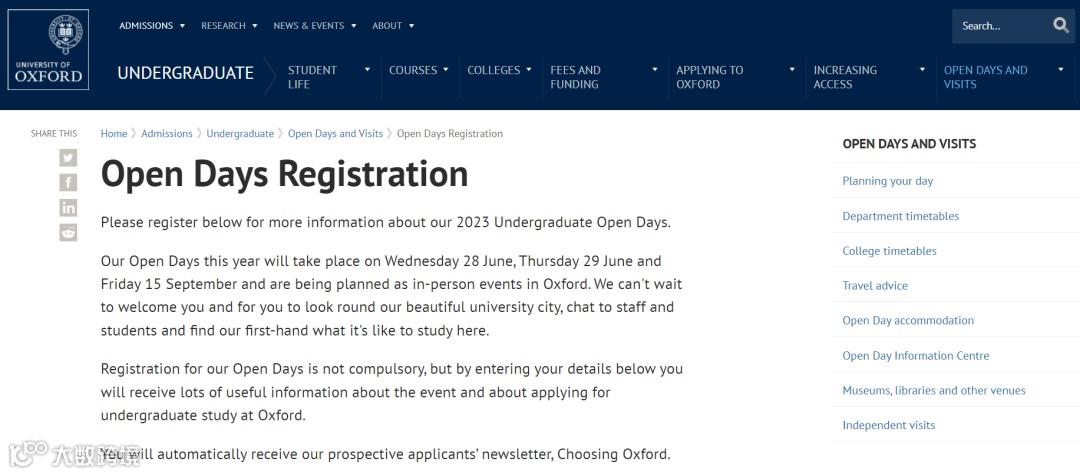Open Independent visits sidebar link

pyautogui.click(x=889, y=425)
